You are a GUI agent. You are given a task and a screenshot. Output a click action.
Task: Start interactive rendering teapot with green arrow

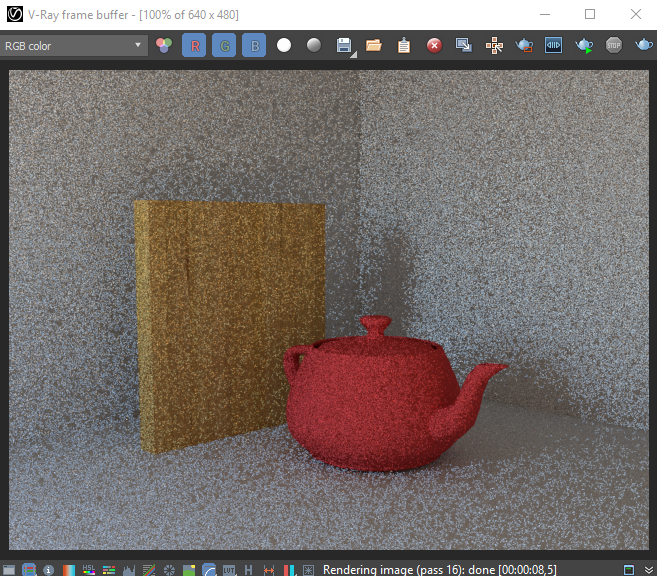584,45
